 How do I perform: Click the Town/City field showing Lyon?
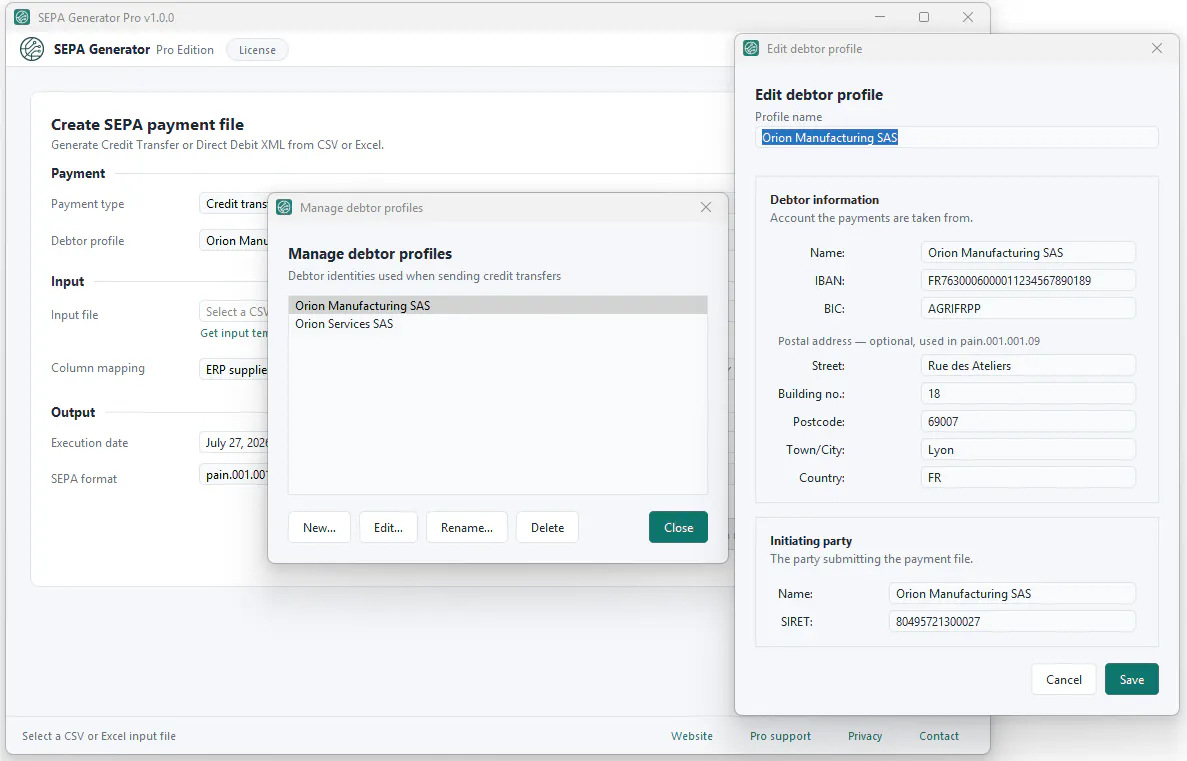tap(1028, 450)
